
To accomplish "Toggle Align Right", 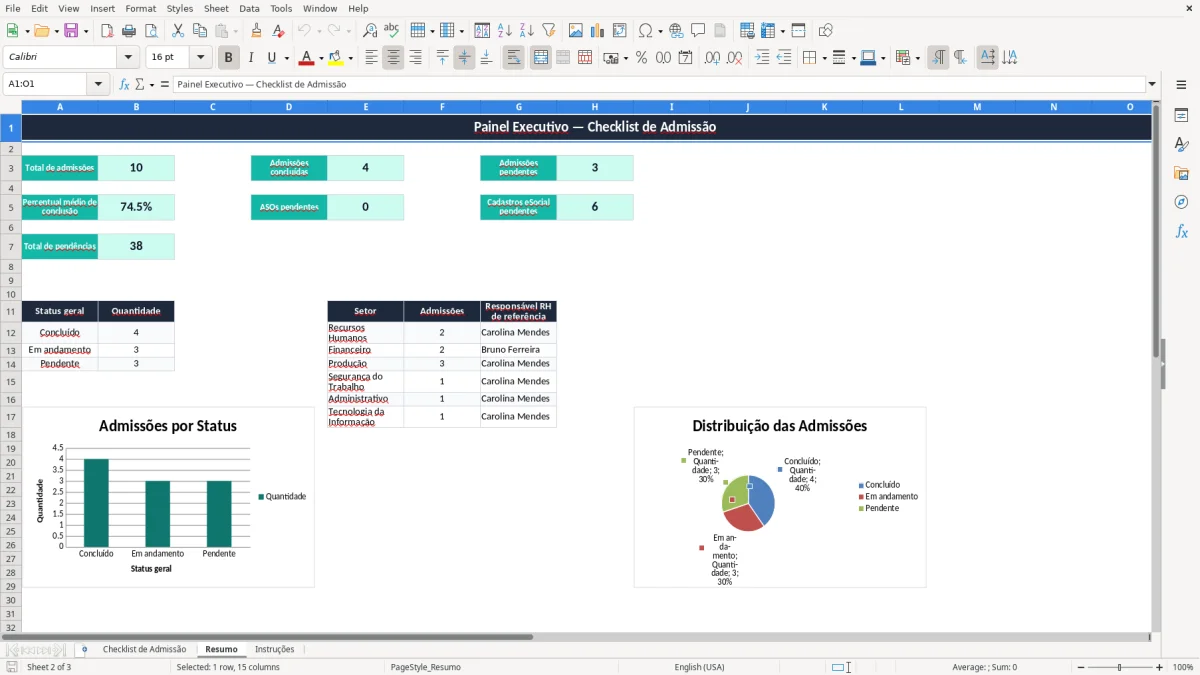I will (x=415, y=58).
